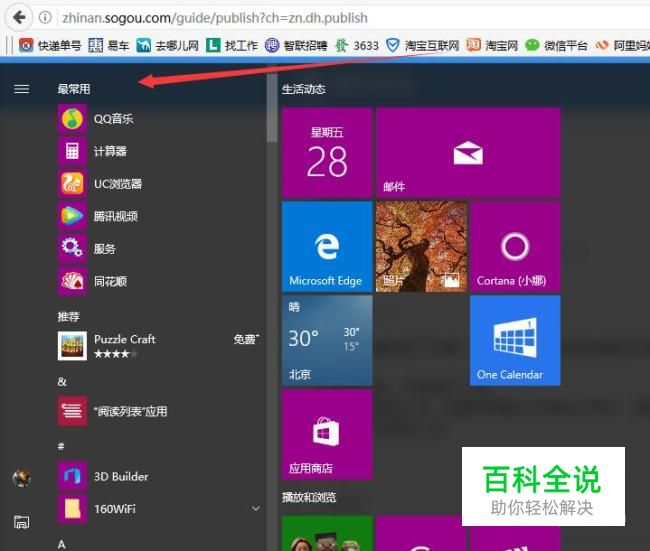Click the site info icon in address bar
This screenshot has height=551, width=650.
pos(45,17)
